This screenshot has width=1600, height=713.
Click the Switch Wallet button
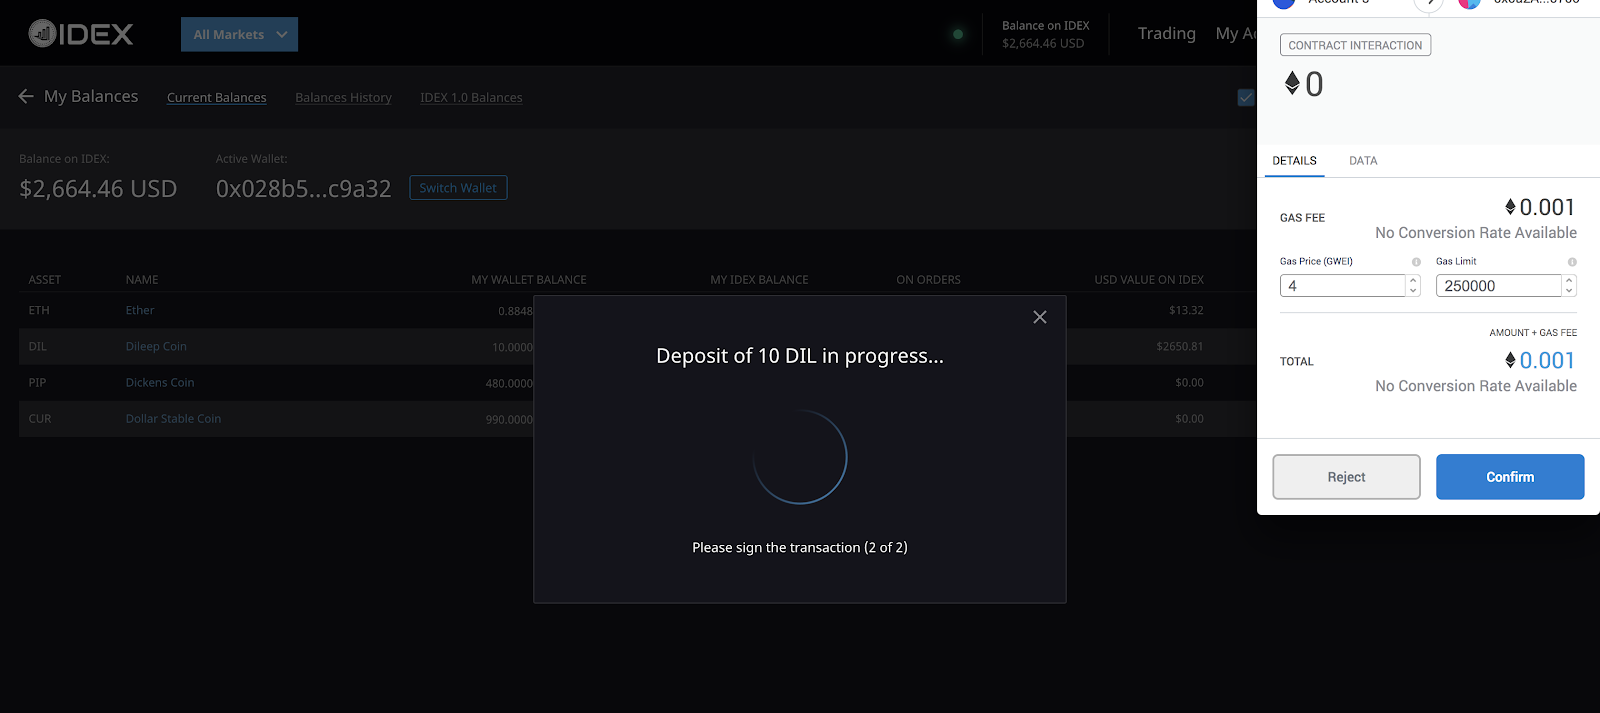[x=458, y=188]
